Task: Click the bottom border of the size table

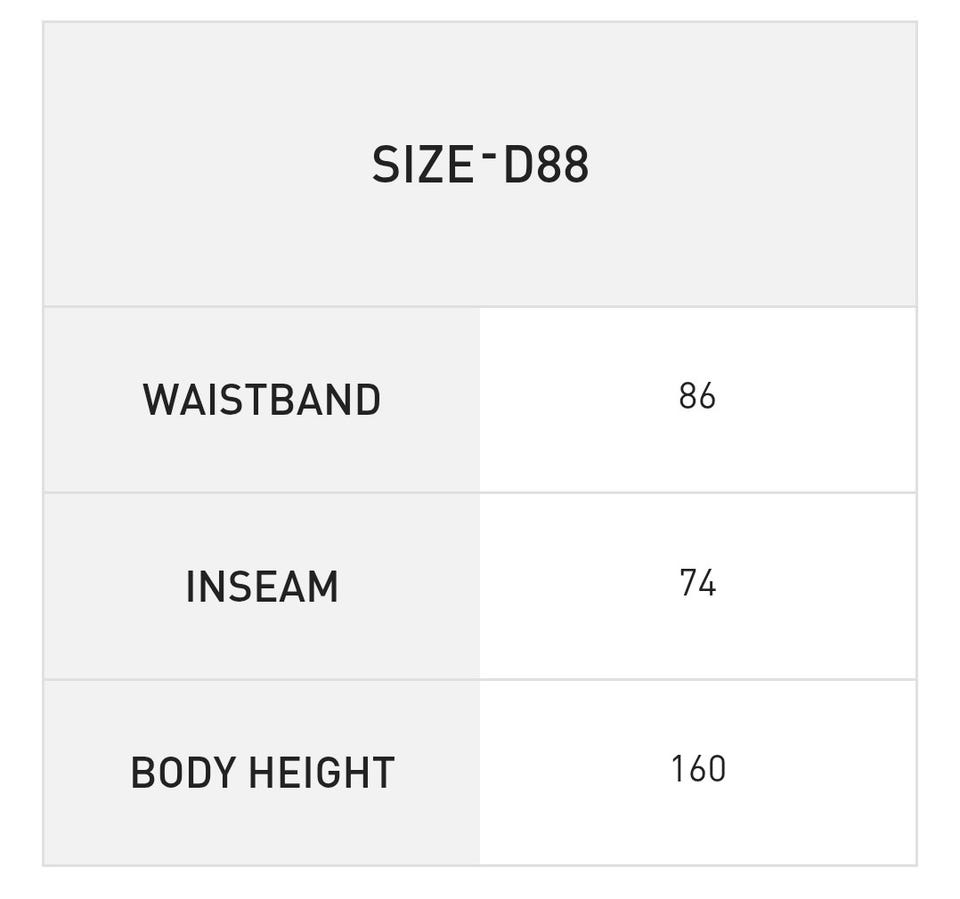Action: click(480, 865)
